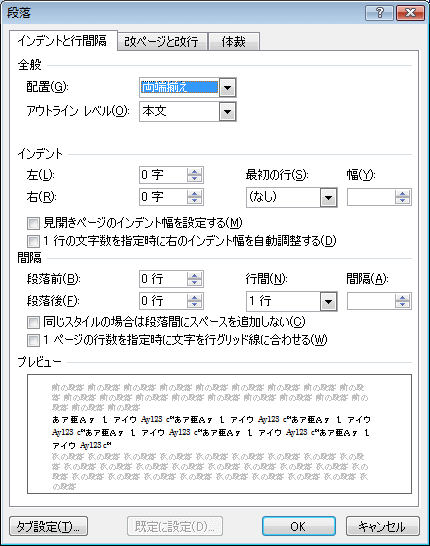The height and width of the screenshot is (546, 430).
Task: Check 同じスタイルの場合は段落間にスペースを追加しない
Action: tap(33, 322)
